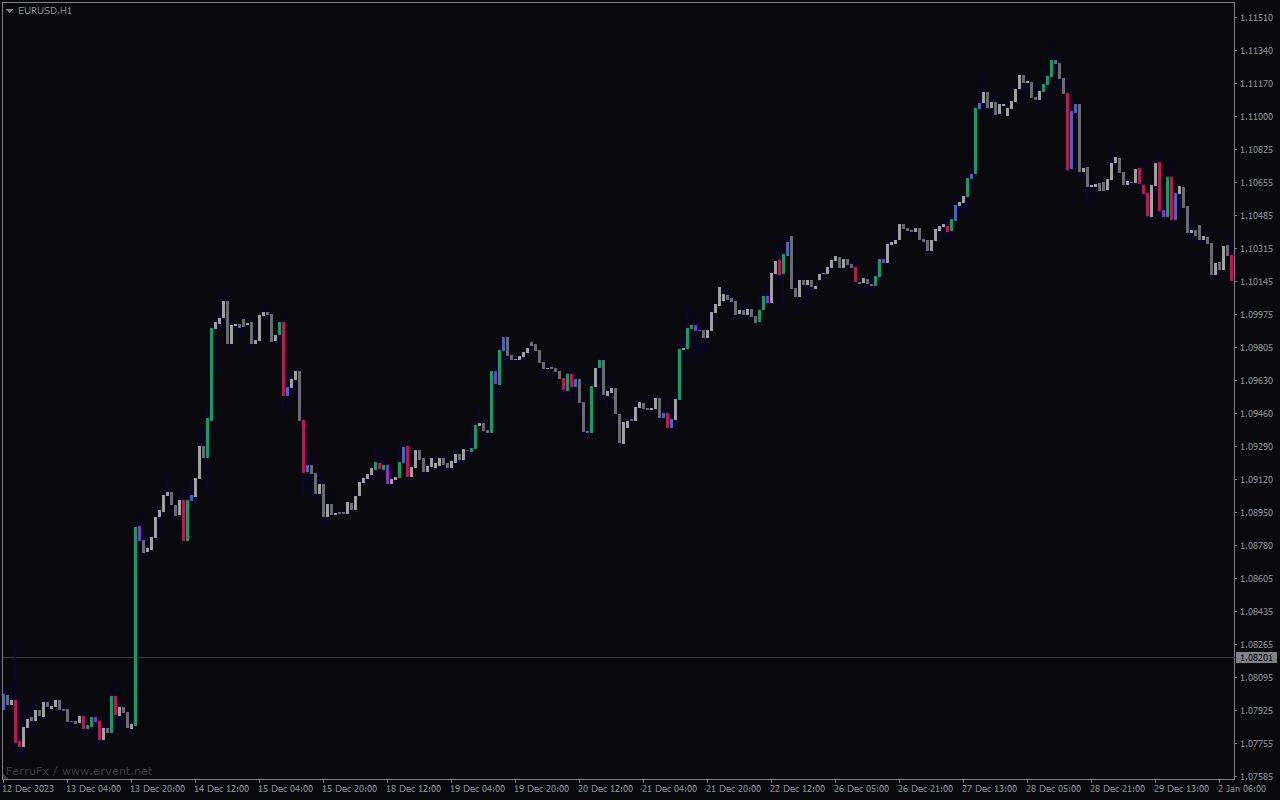Screen dimensions: 1280x800
Task: Select the 21 Dec 04:00 time label
Action: click(x=669, y=789)
